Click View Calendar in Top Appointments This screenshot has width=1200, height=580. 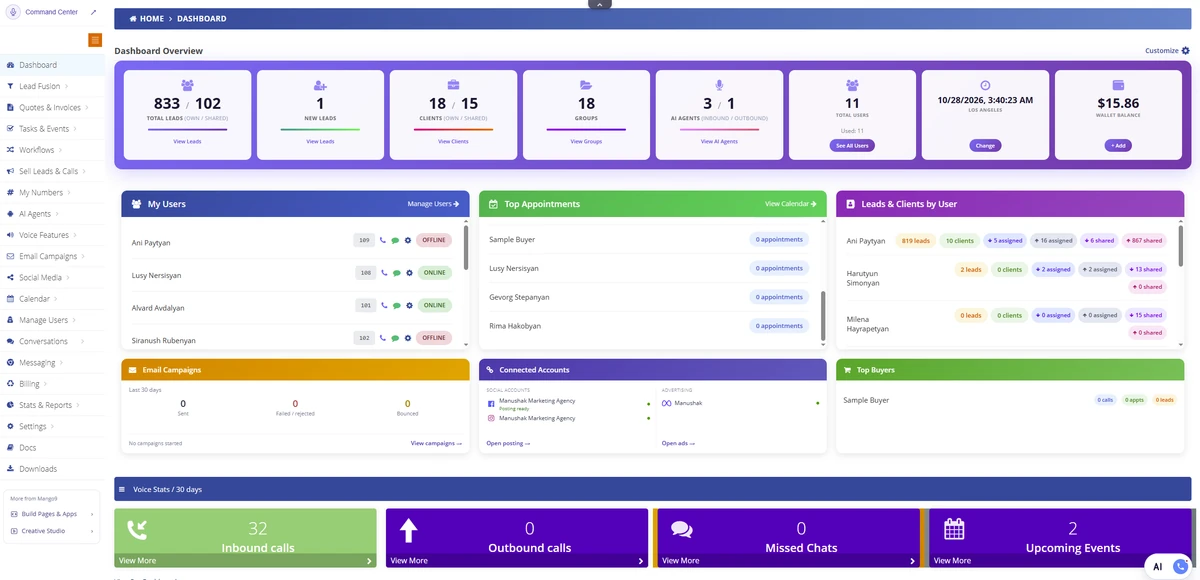792,204
